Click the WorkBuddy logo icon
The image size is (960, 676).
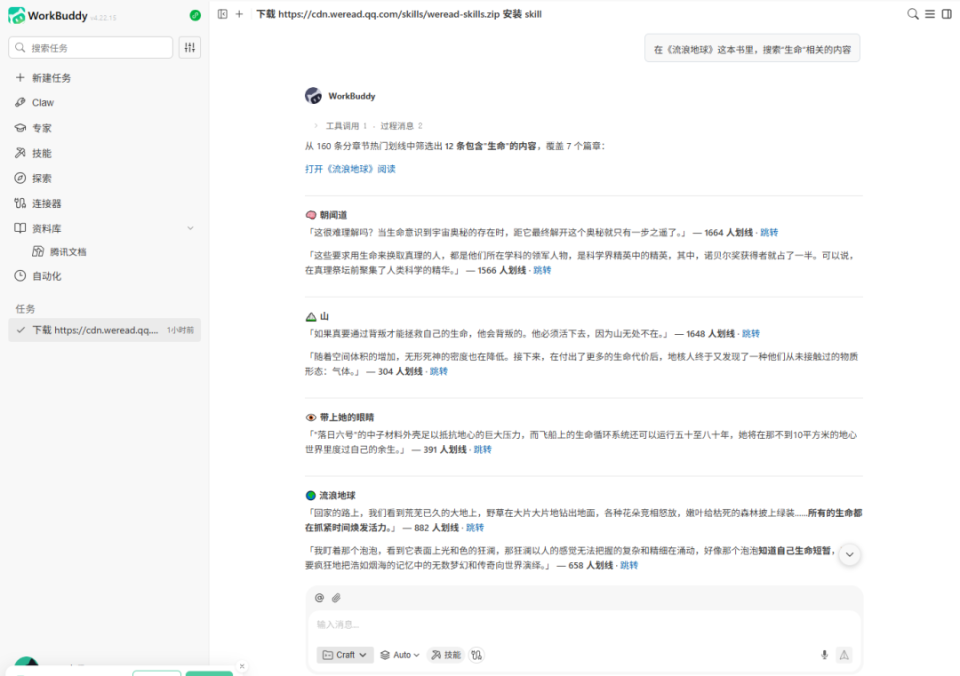point(17,15)
